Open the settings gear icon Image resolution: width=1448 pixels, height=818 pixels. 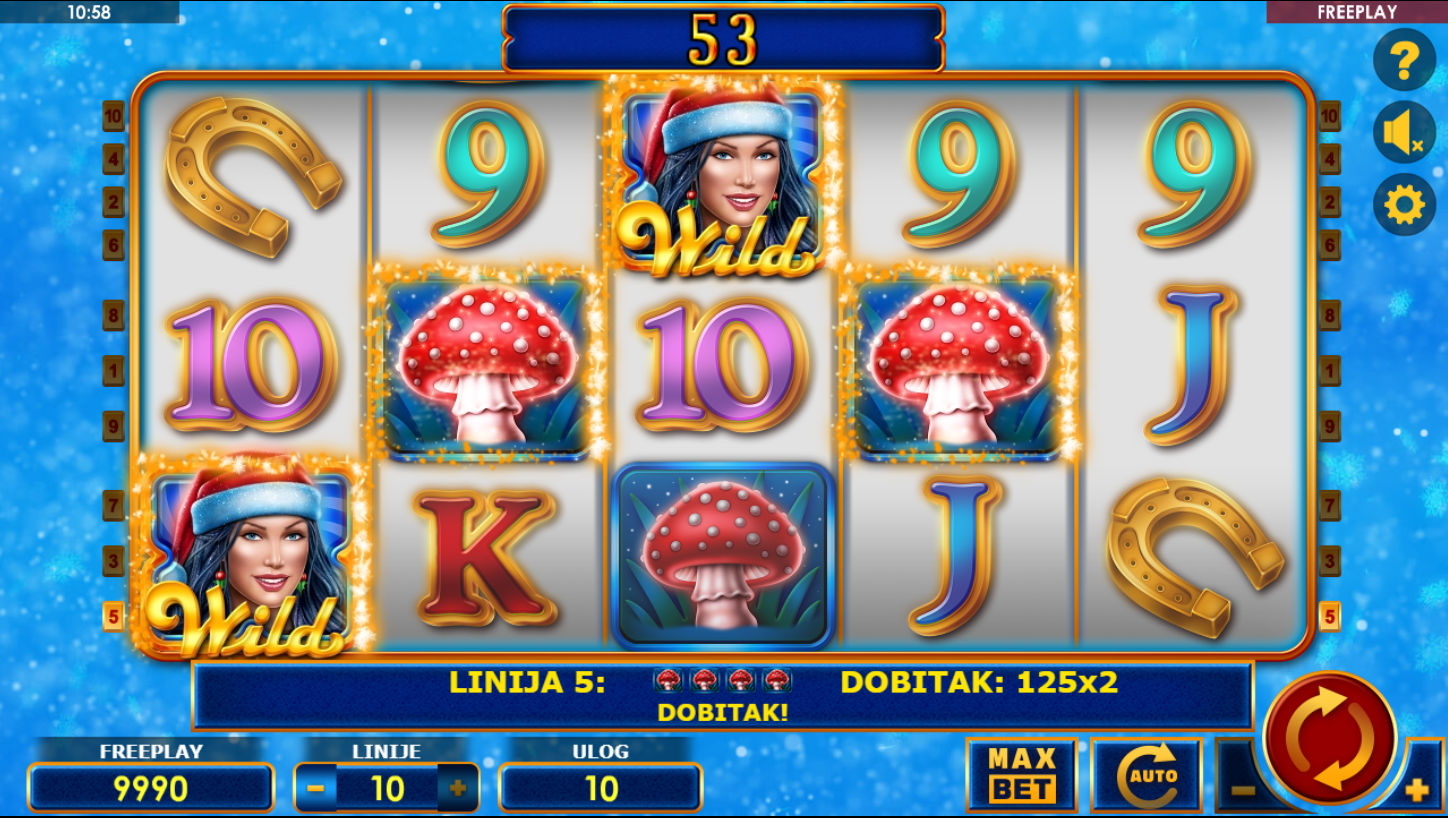coord(1404,205)
